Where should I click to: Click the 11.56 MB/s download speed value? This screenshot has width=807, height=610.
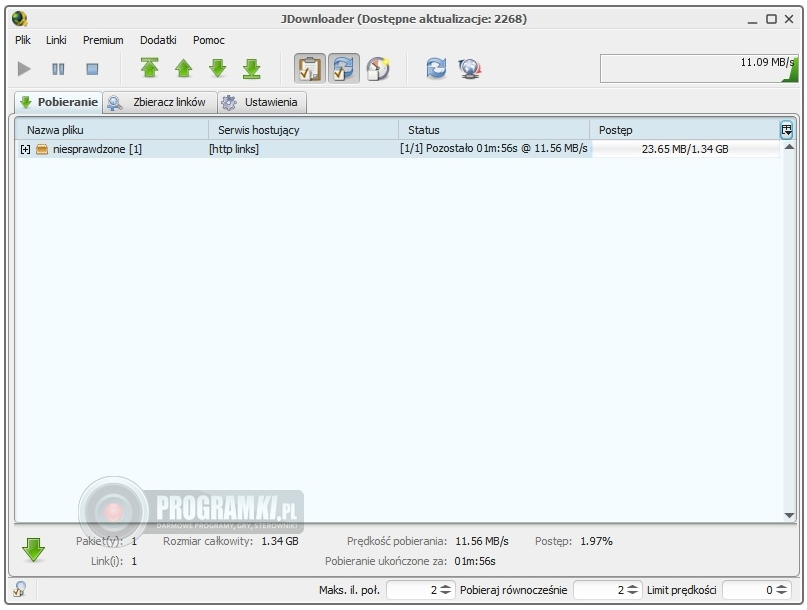[x=481, y=542]
